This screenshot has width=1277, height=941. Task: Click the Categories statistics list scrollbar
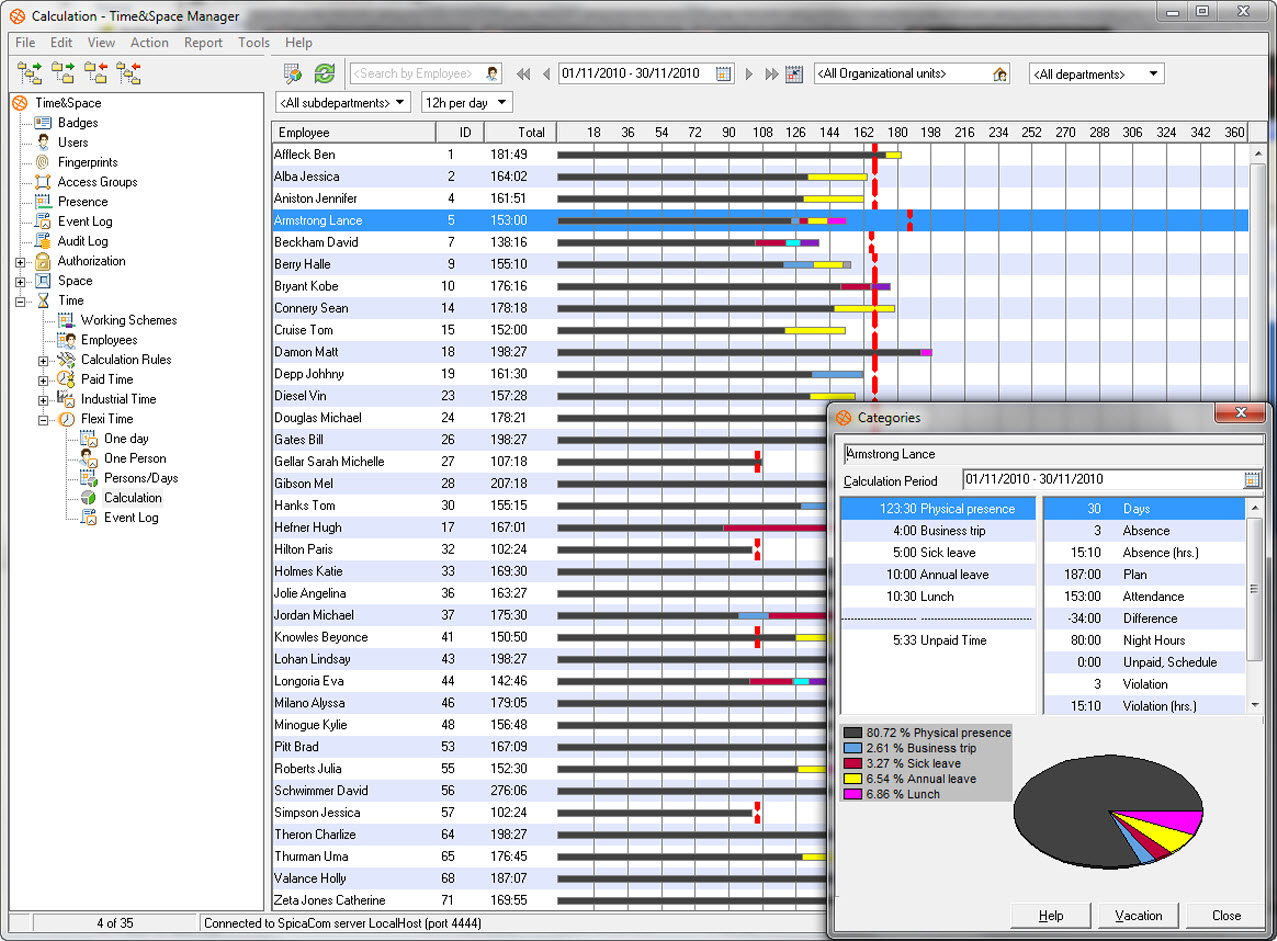[x=1255, y=607]
